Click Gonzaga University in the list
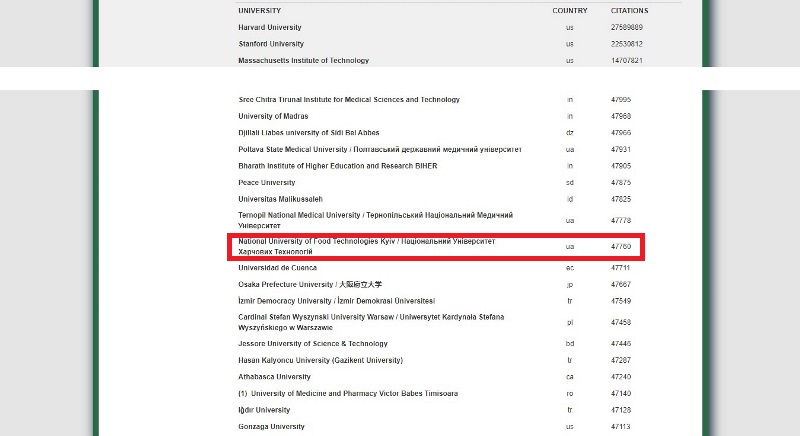 point(271,426)
